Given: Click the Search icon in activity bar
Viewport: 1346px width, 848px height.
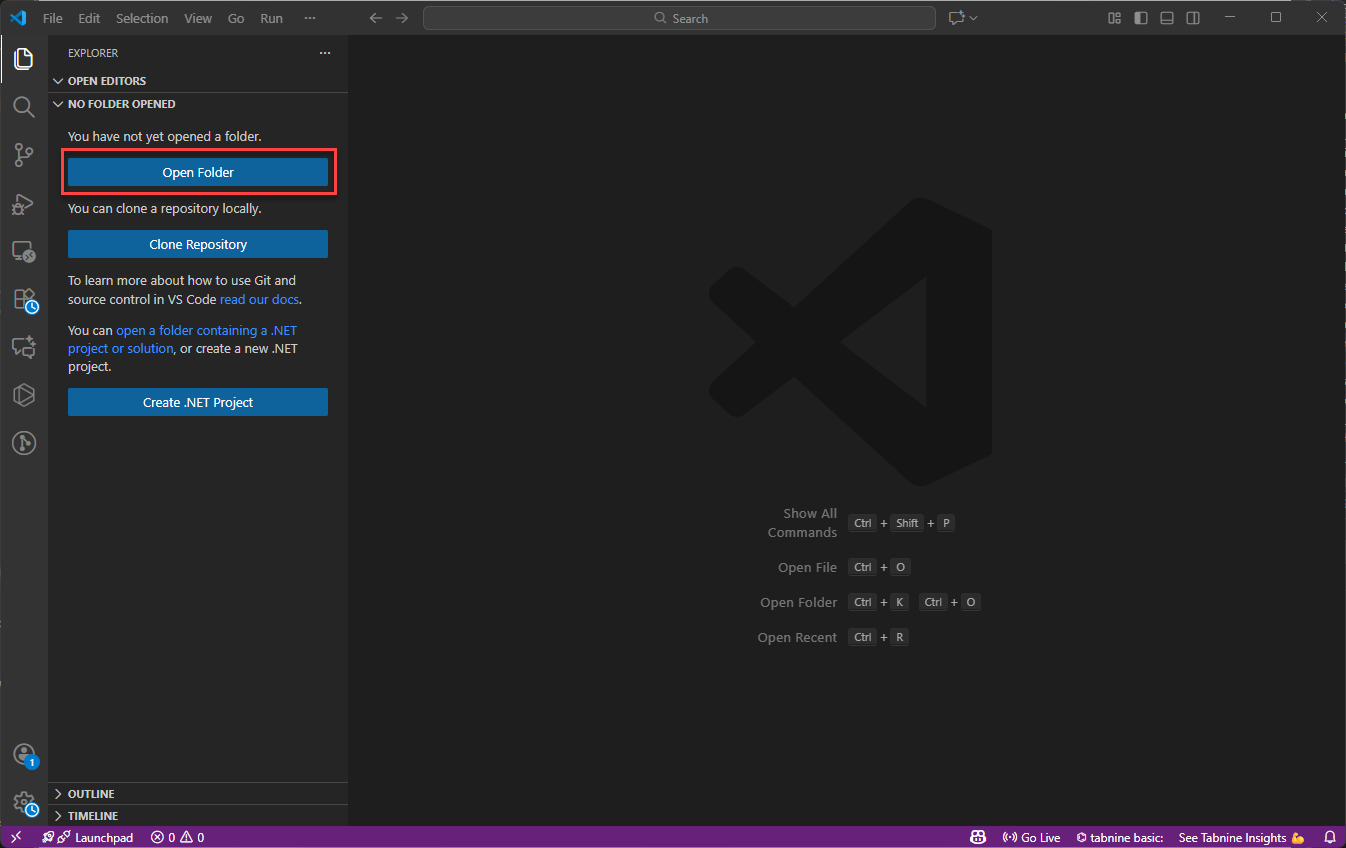Looking at the screenshot, I should (x=24, y=107).
